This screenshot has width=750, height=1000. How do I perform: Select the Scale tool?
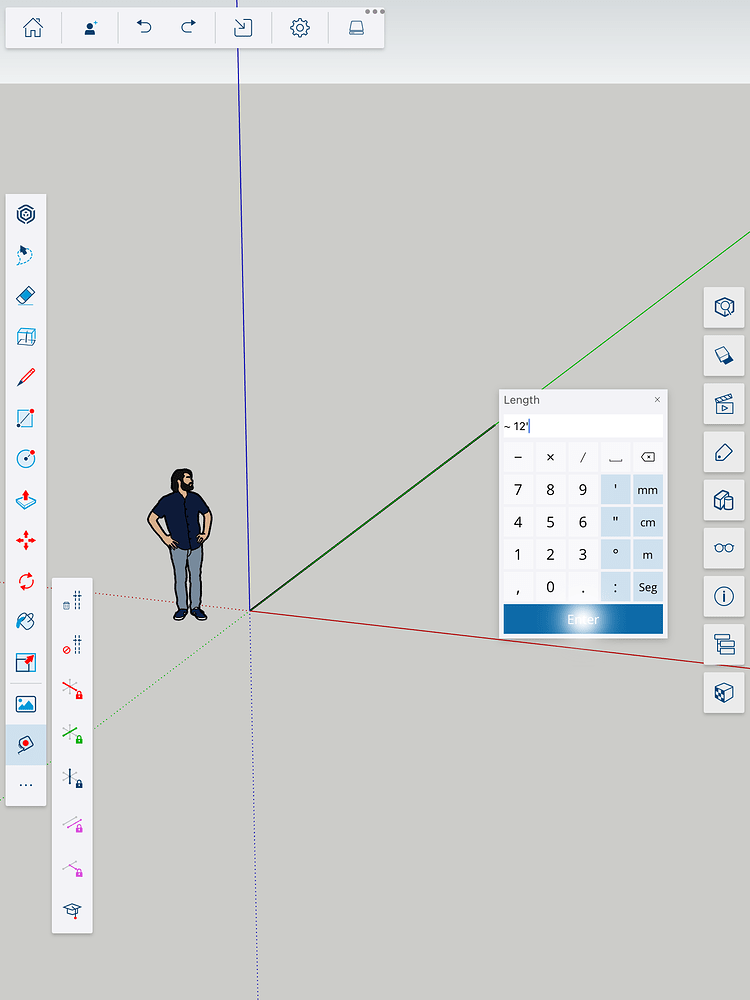pos(26,663)
